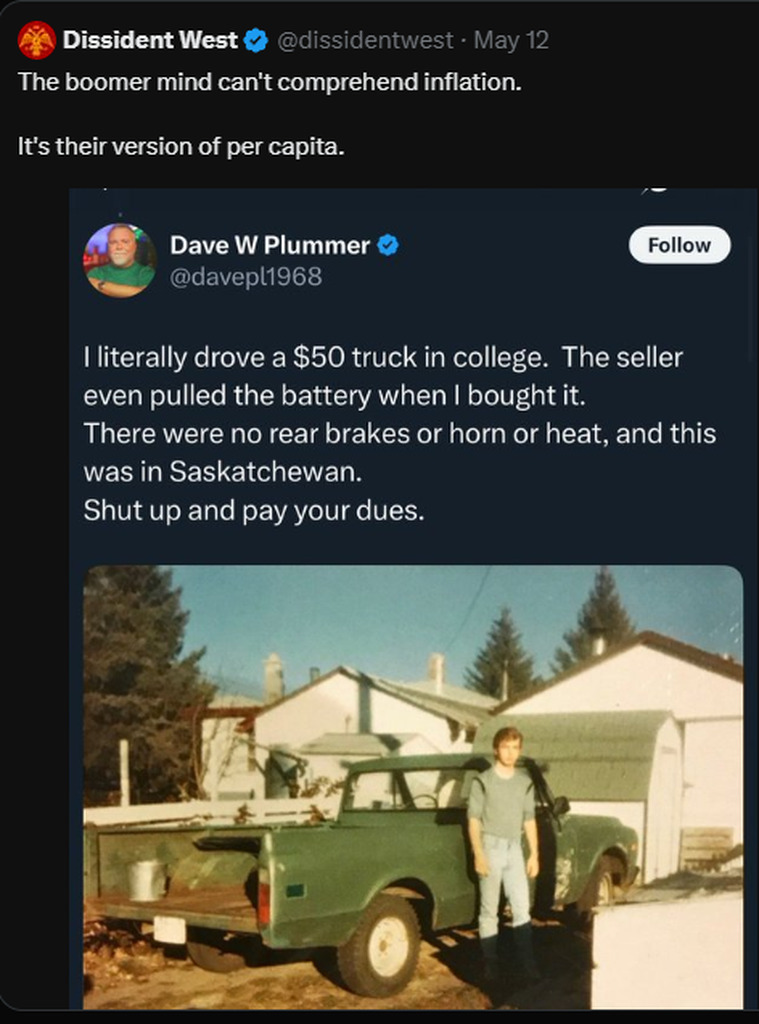This screenshot has height=1024, width=759.
Task: Follow Dave W Plummer
Action: (x=679, y=245)
